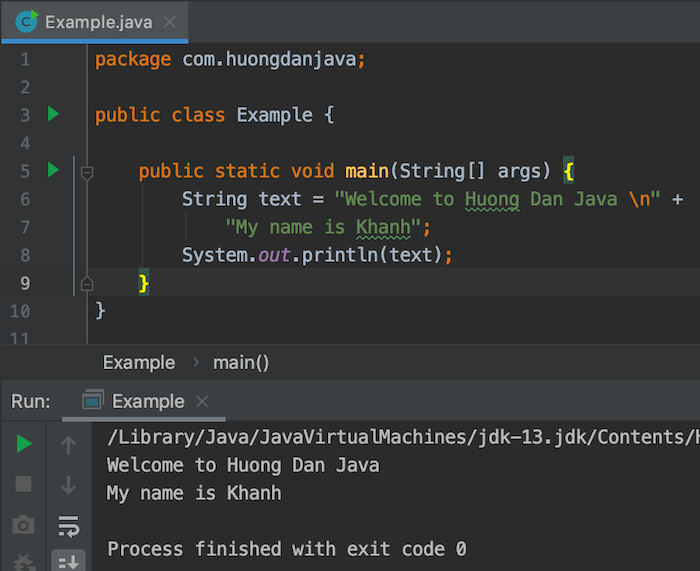Click println on line 8
The width and height of the screenshot is (700, 571).
click(339, 255)
